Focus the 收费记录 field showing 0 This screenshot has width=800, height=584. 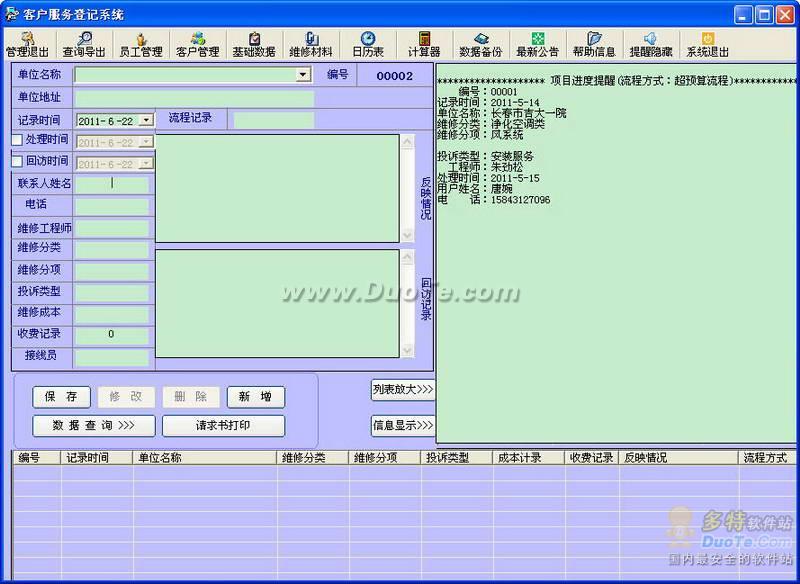112,335
